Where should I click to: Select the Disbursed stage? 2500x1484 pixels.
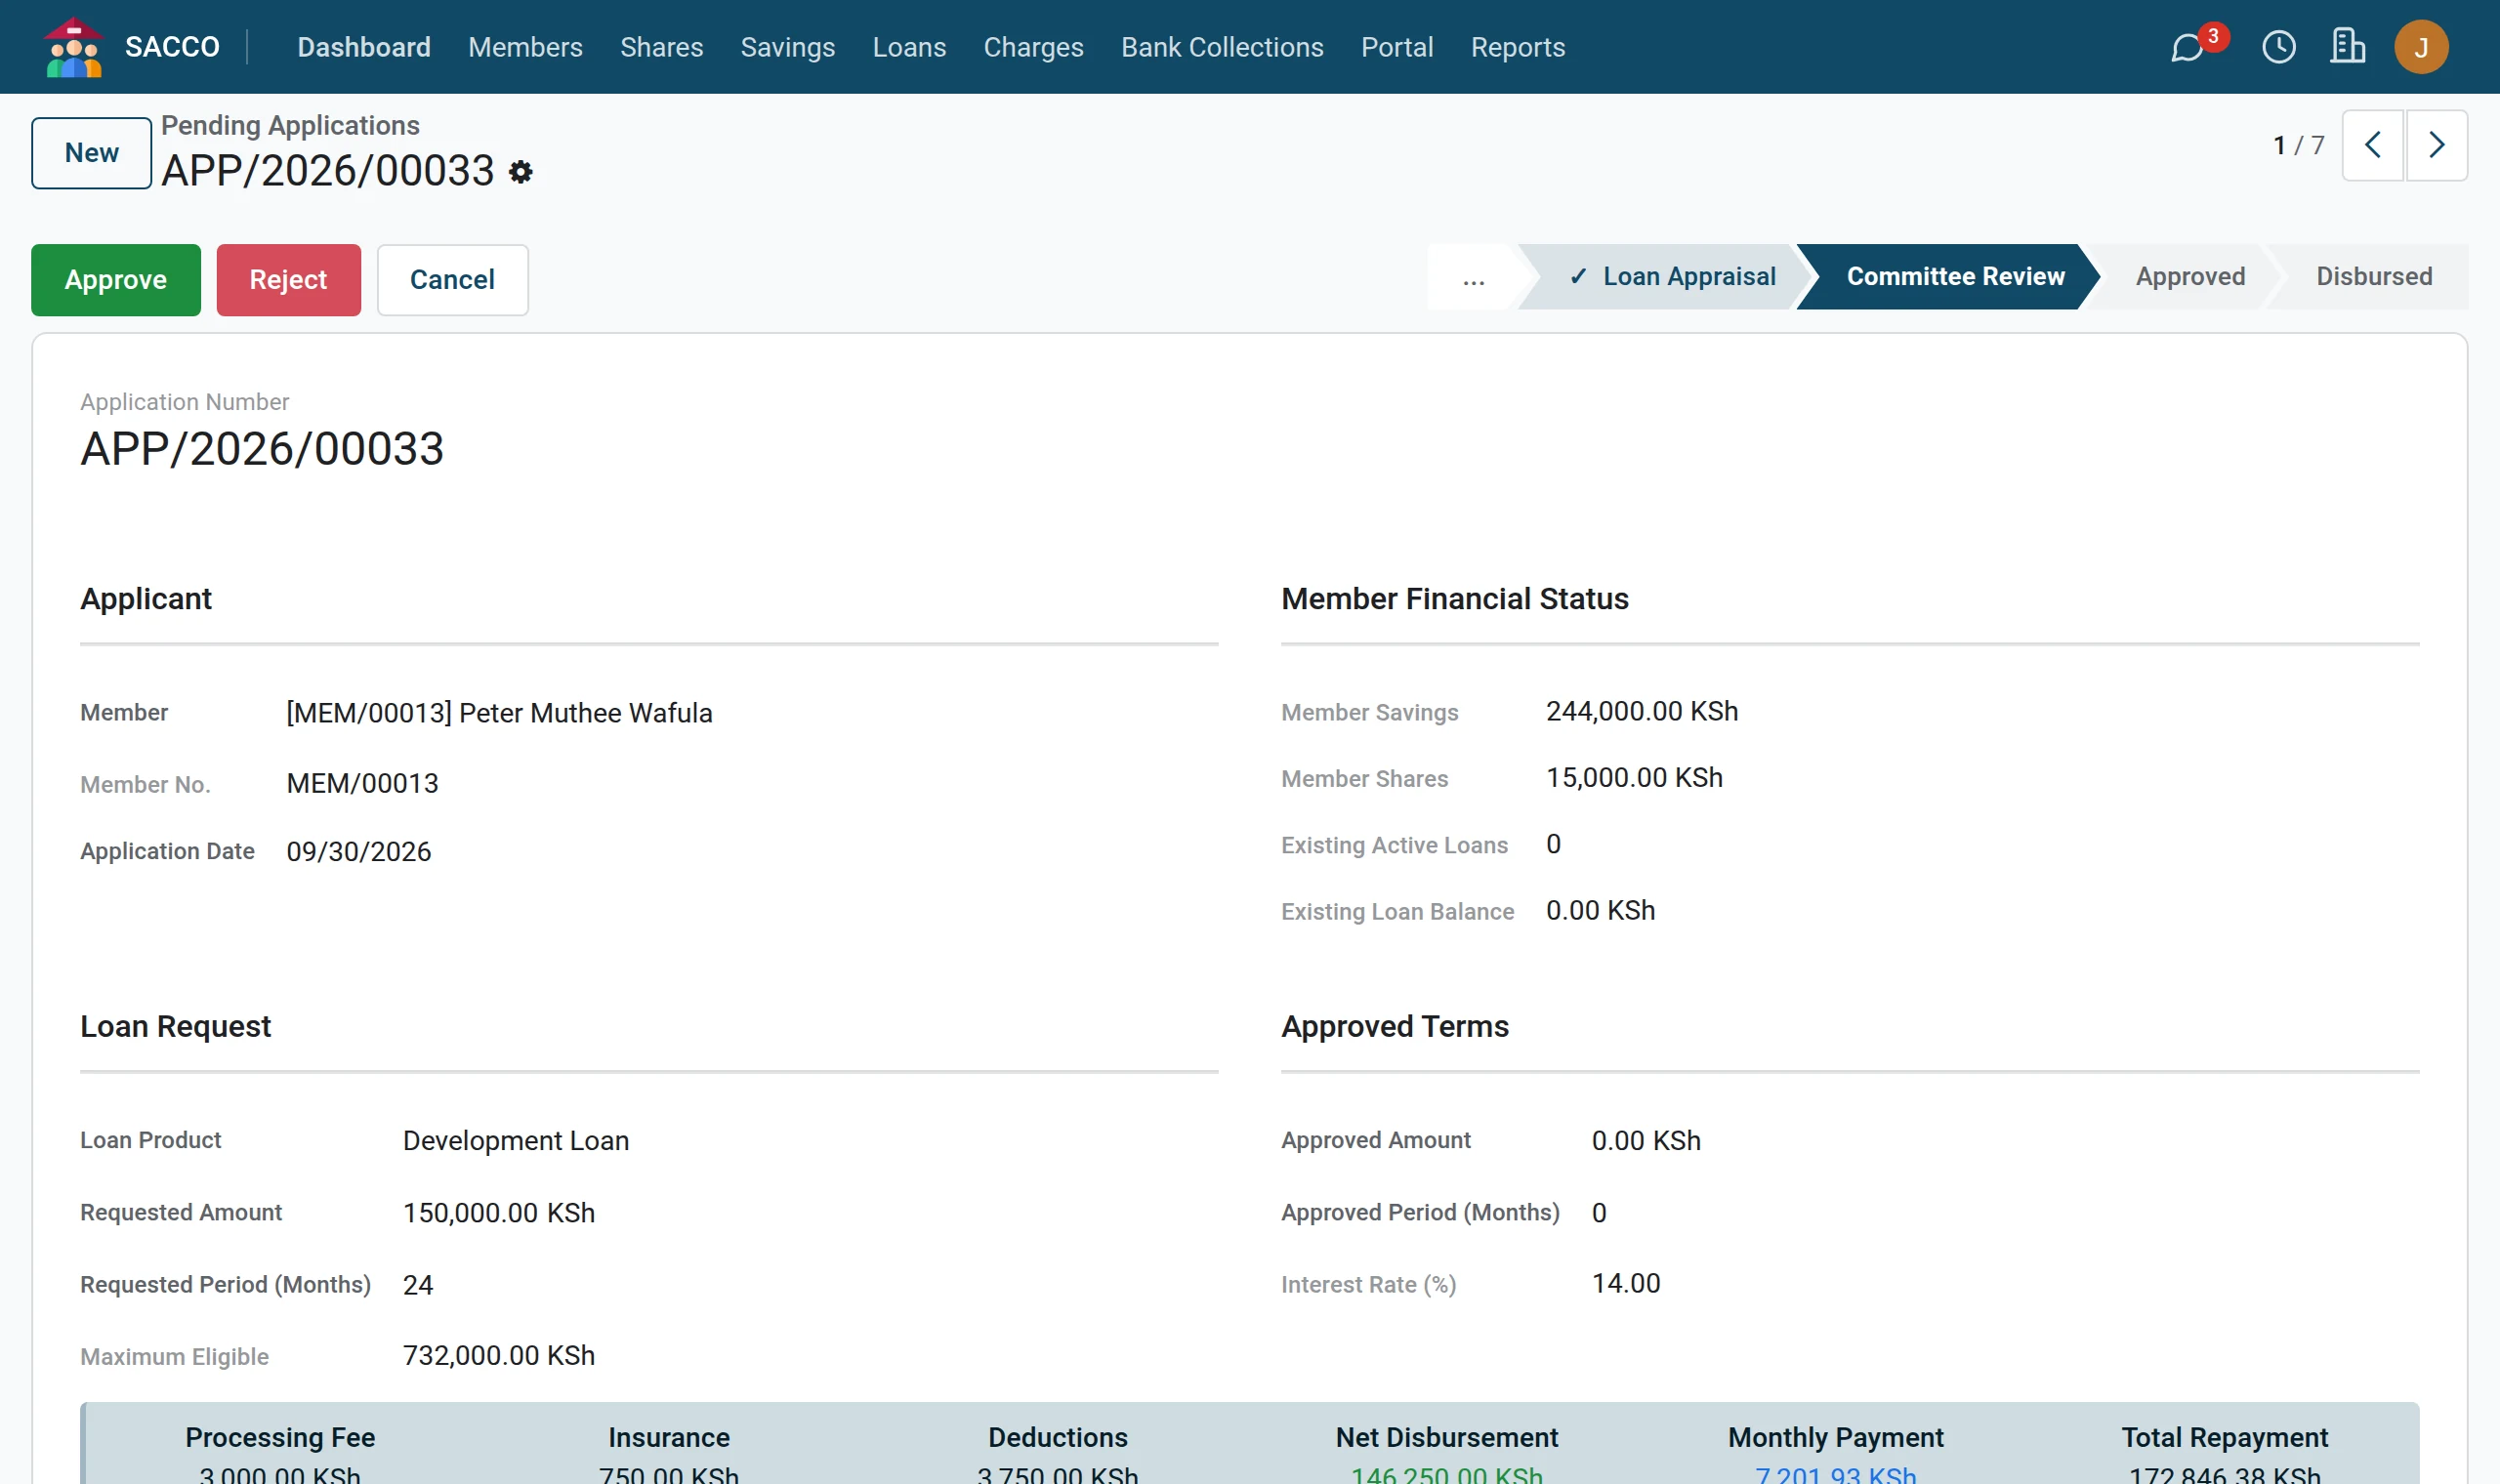click(x=2374, y=277)
